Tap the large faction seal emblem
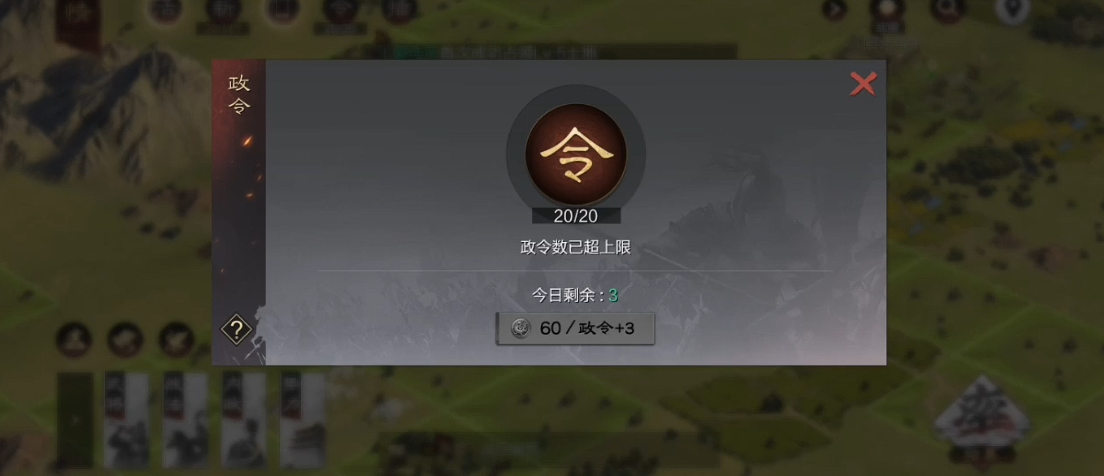 981,417
